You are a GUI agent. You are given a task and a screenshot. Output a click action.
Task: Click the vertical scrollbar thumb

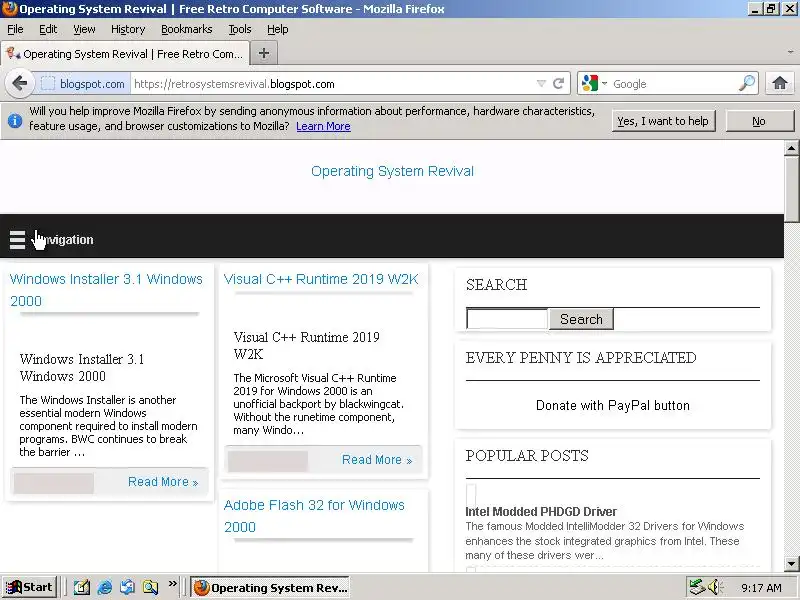791,189
